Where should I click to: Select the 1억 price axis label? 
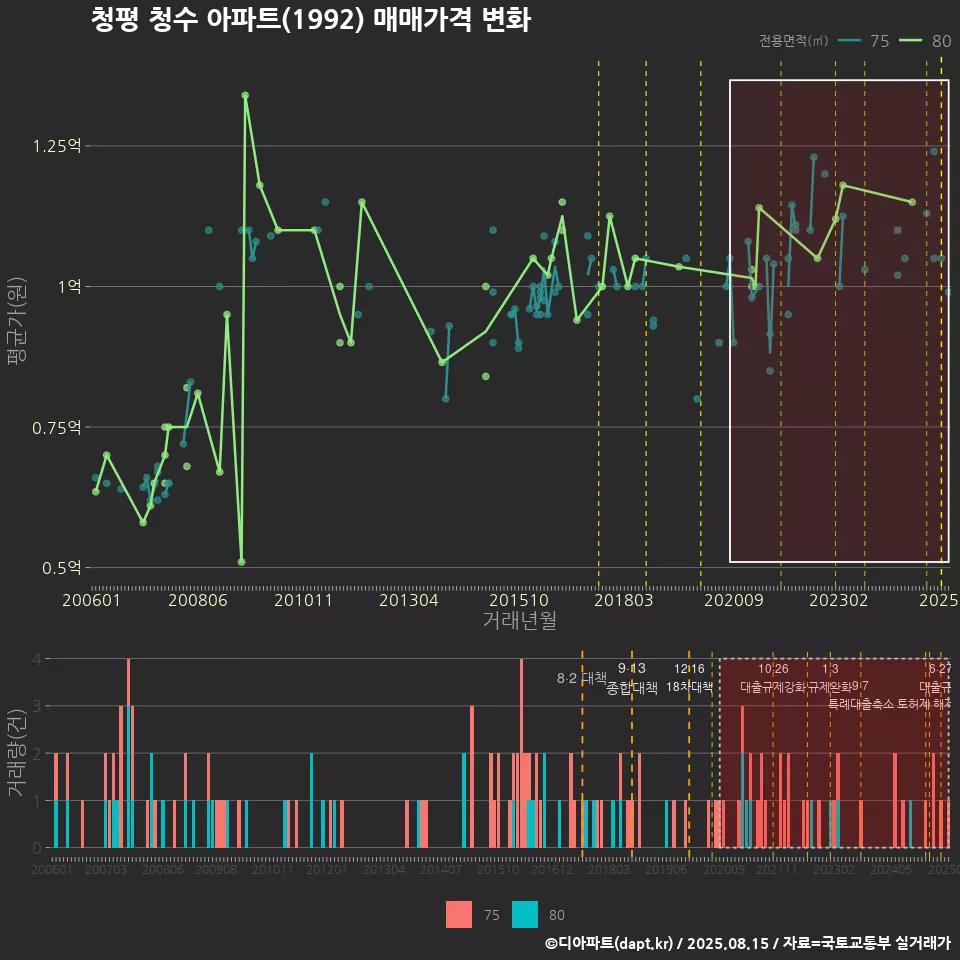69,287
